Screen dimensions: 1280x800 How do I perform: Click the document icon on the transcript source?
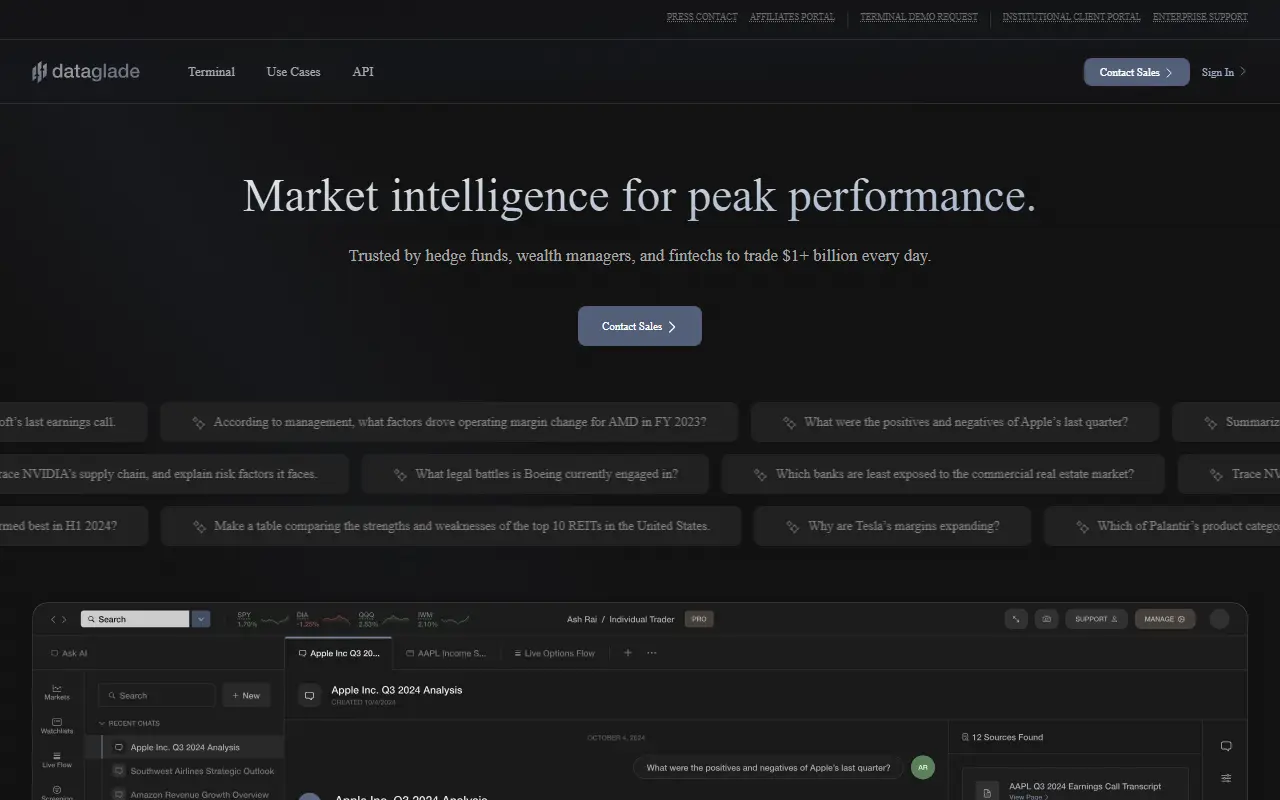click(987, 792)
